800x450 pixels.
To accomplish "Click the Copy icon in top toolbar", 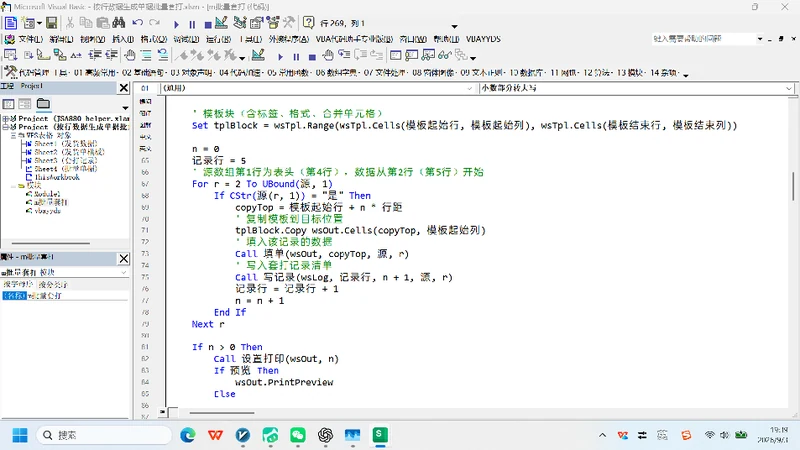I will point(86,23).
